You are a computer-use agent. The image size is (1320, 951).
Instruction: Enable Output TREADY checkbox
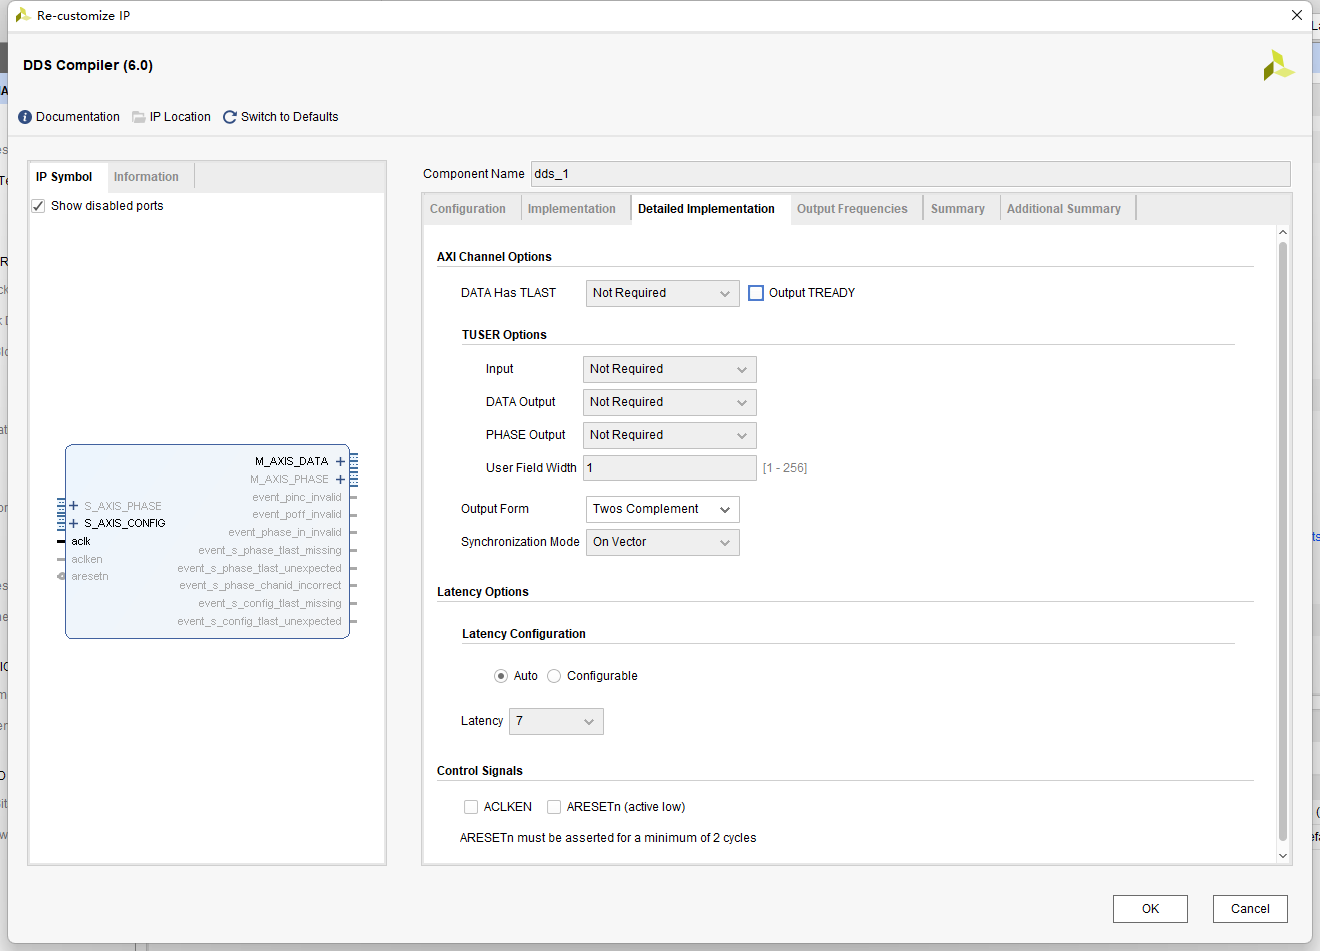756,293
